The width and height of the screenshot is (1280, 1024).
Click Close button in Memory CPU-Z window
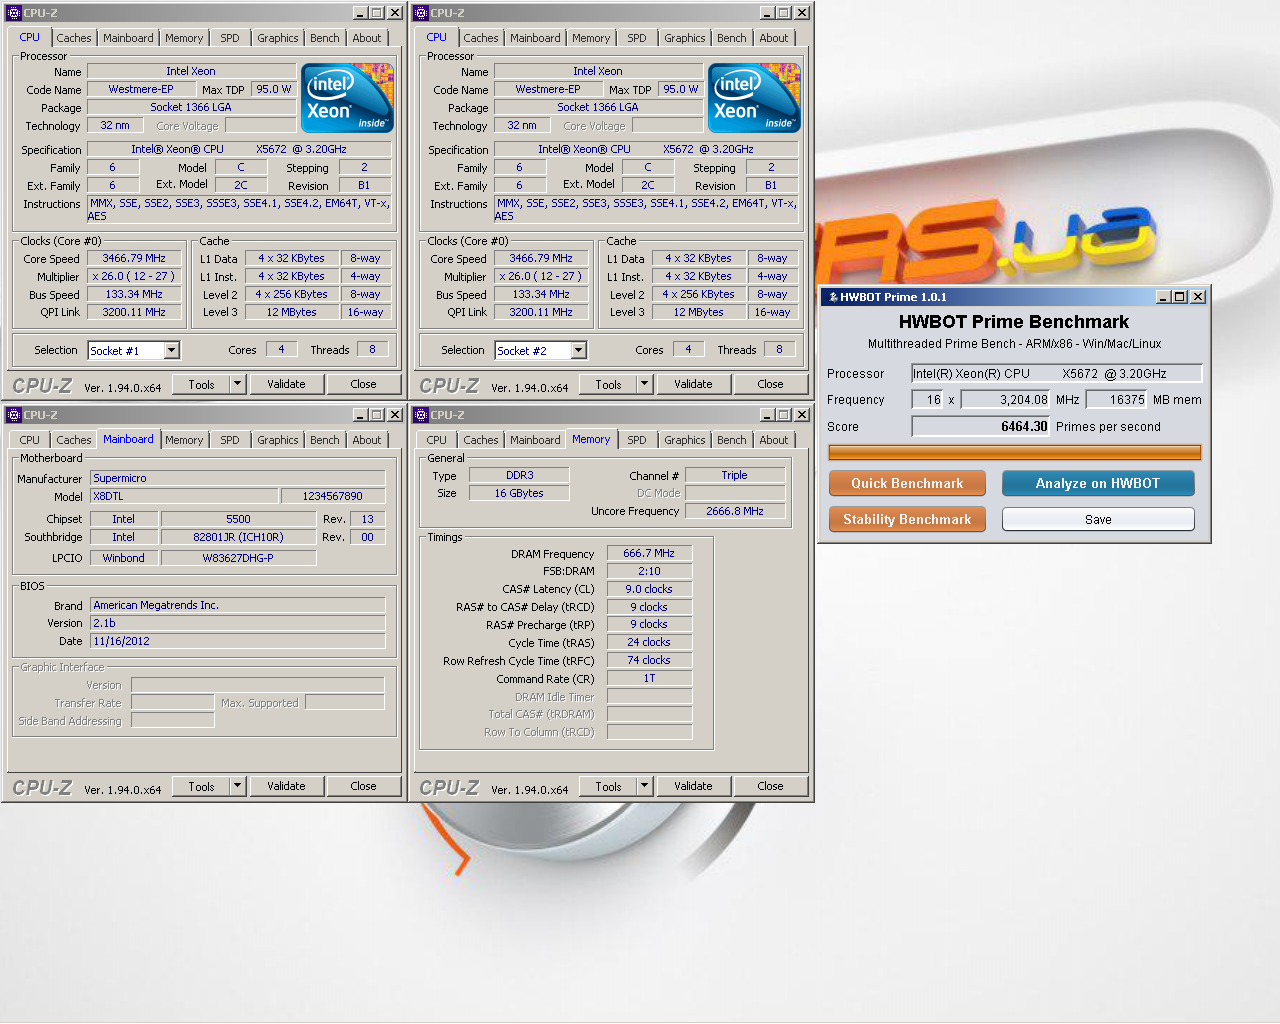point(770,786)
